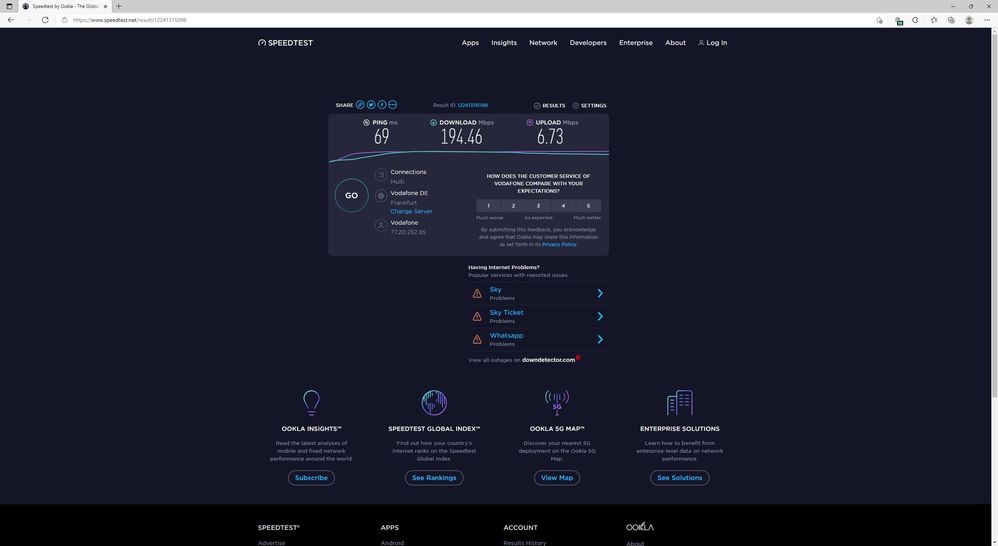Rate Vodafone customer service 5
The height and width of the screenshot is (546, 998).
coord(588,206)
